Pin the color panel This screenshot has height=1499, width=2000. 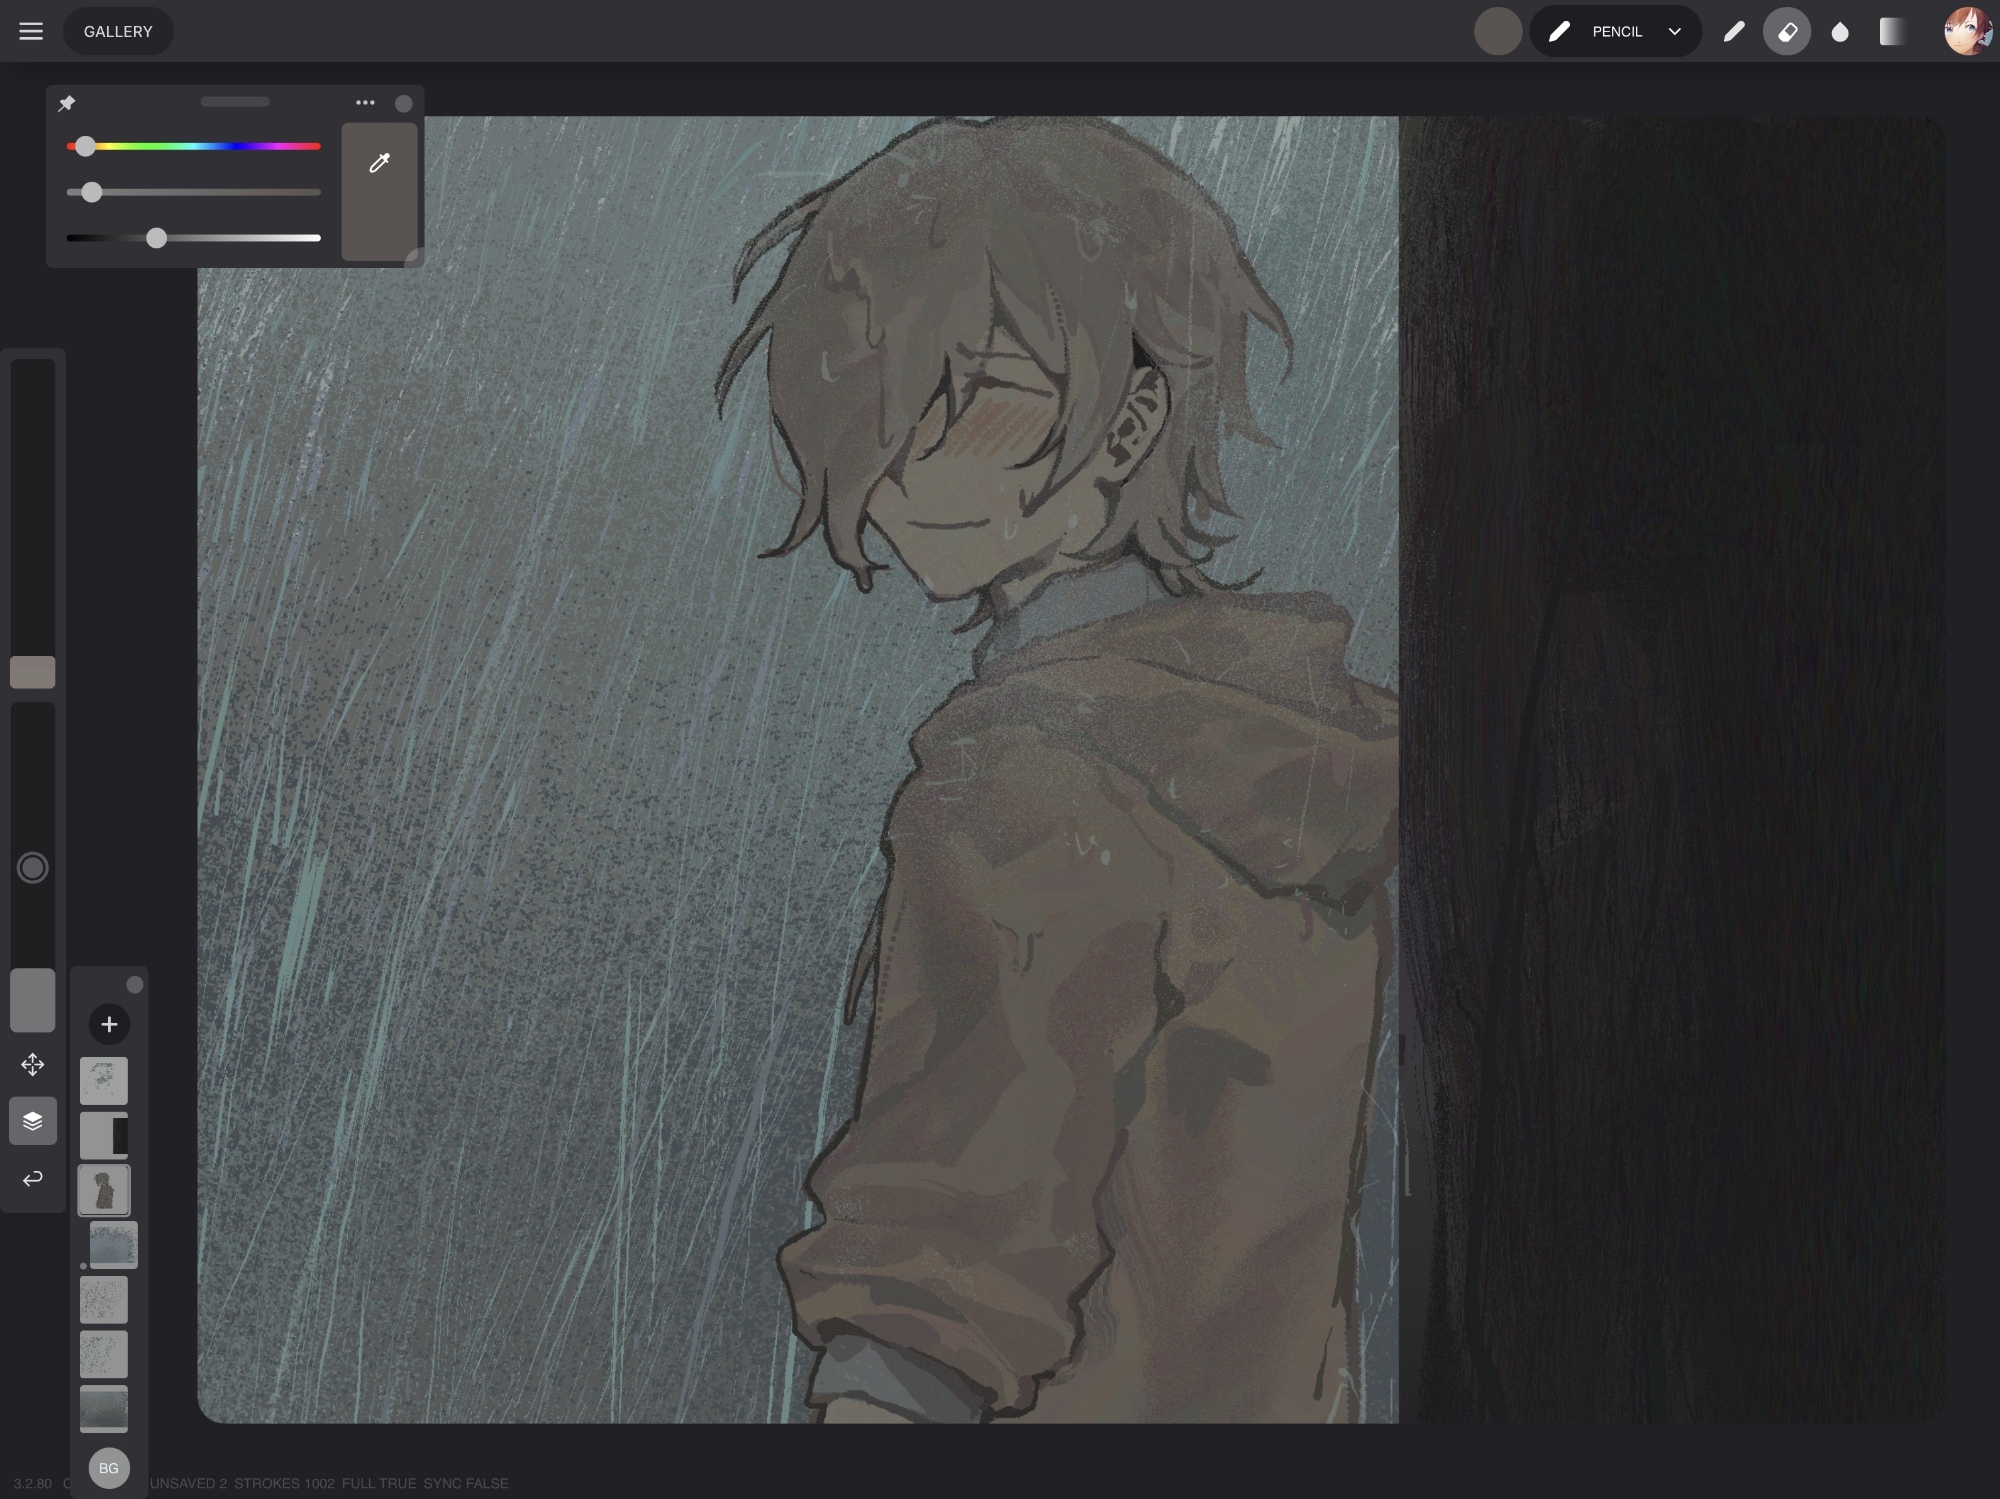click(67, 103)
